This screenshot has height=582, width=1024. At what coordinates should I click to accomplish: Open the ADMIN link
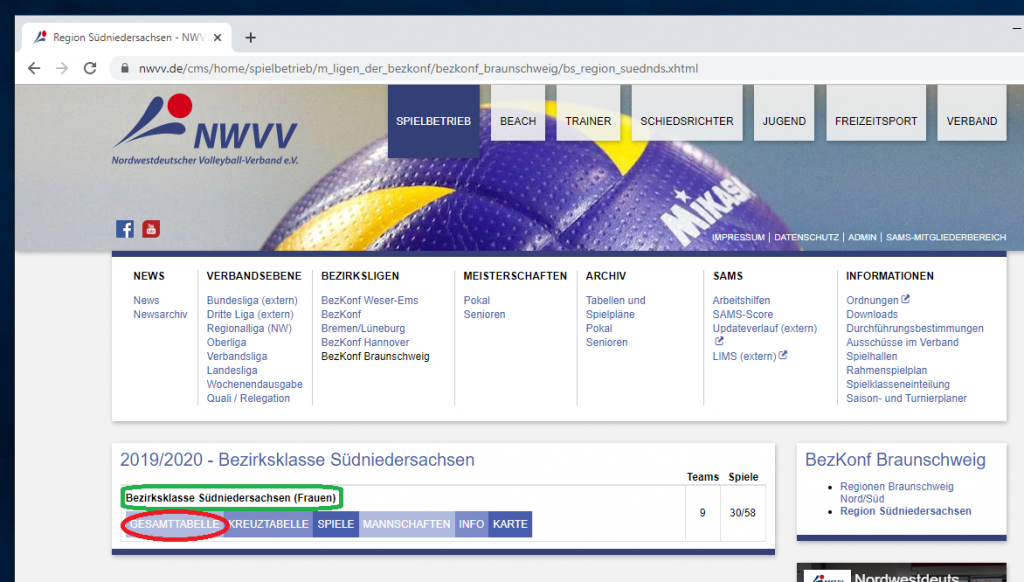(862, 237)
